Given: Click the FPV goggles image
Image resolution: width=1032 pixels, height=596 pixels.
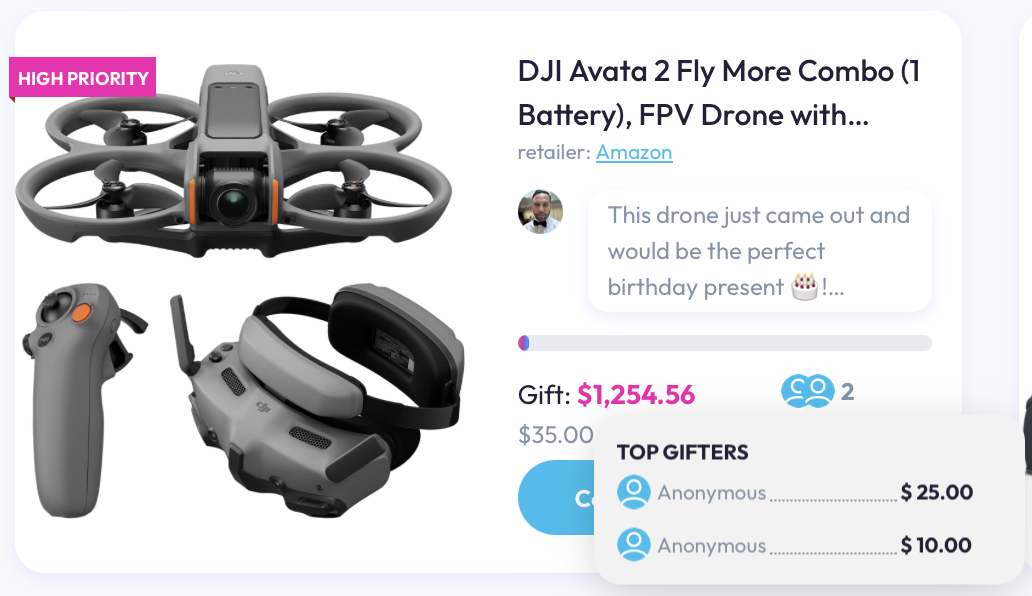Looking at the screenshot, I should tap(317, 401).
